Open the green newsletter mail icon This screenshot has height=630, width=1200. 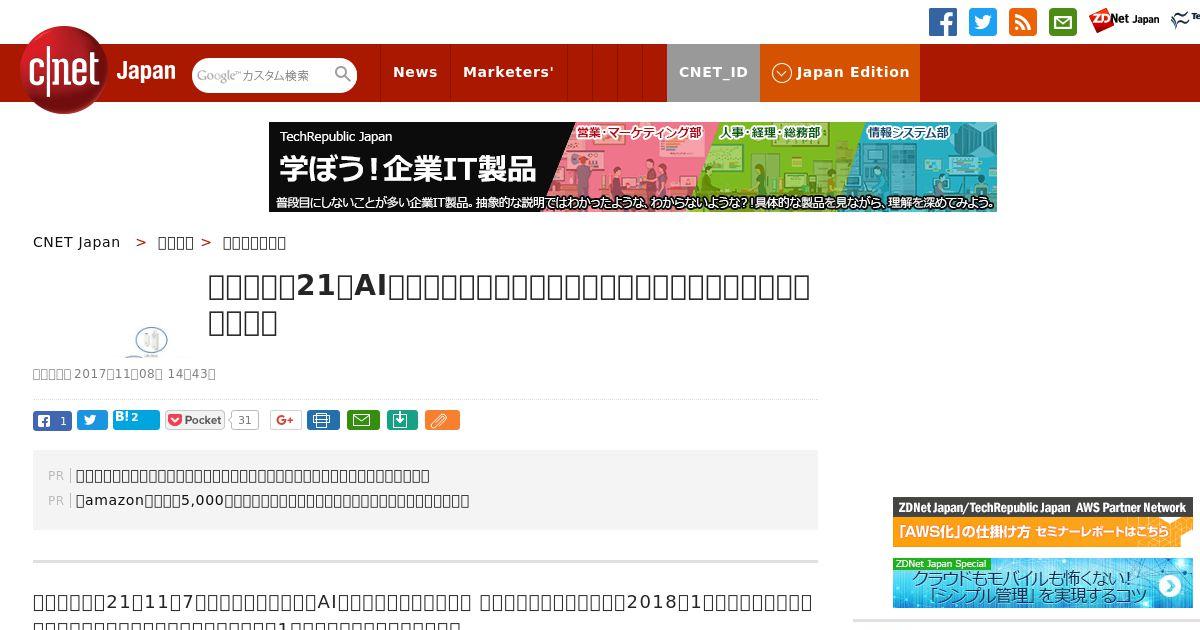[x=1063, y=22]
